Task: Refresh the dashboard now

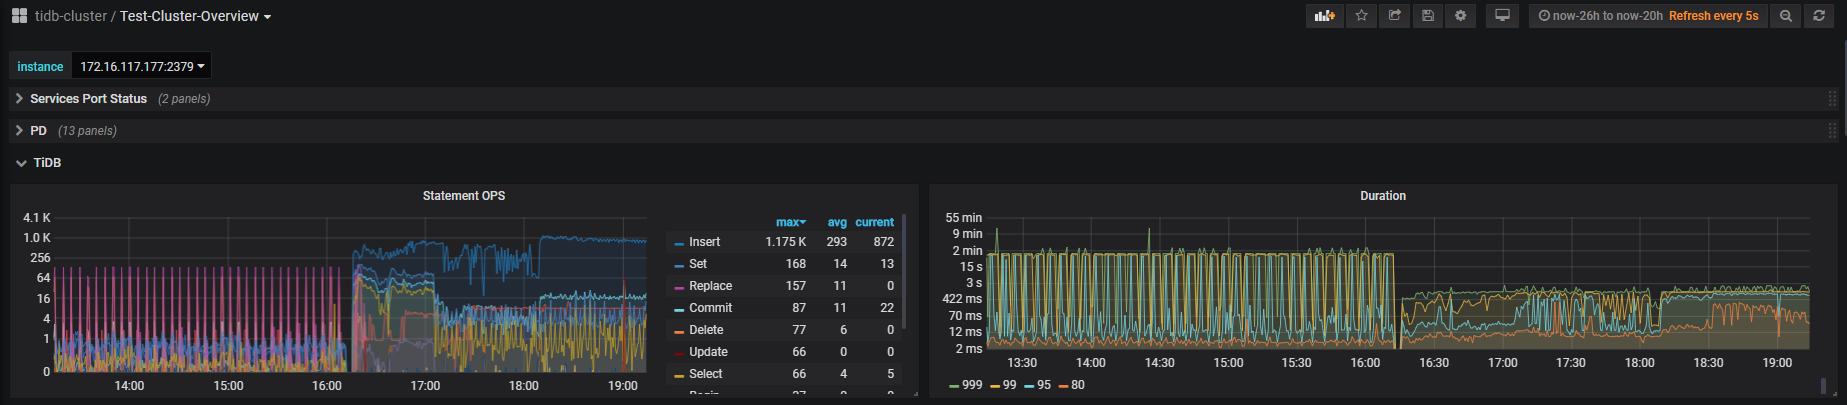Action: coord(1819,16)
